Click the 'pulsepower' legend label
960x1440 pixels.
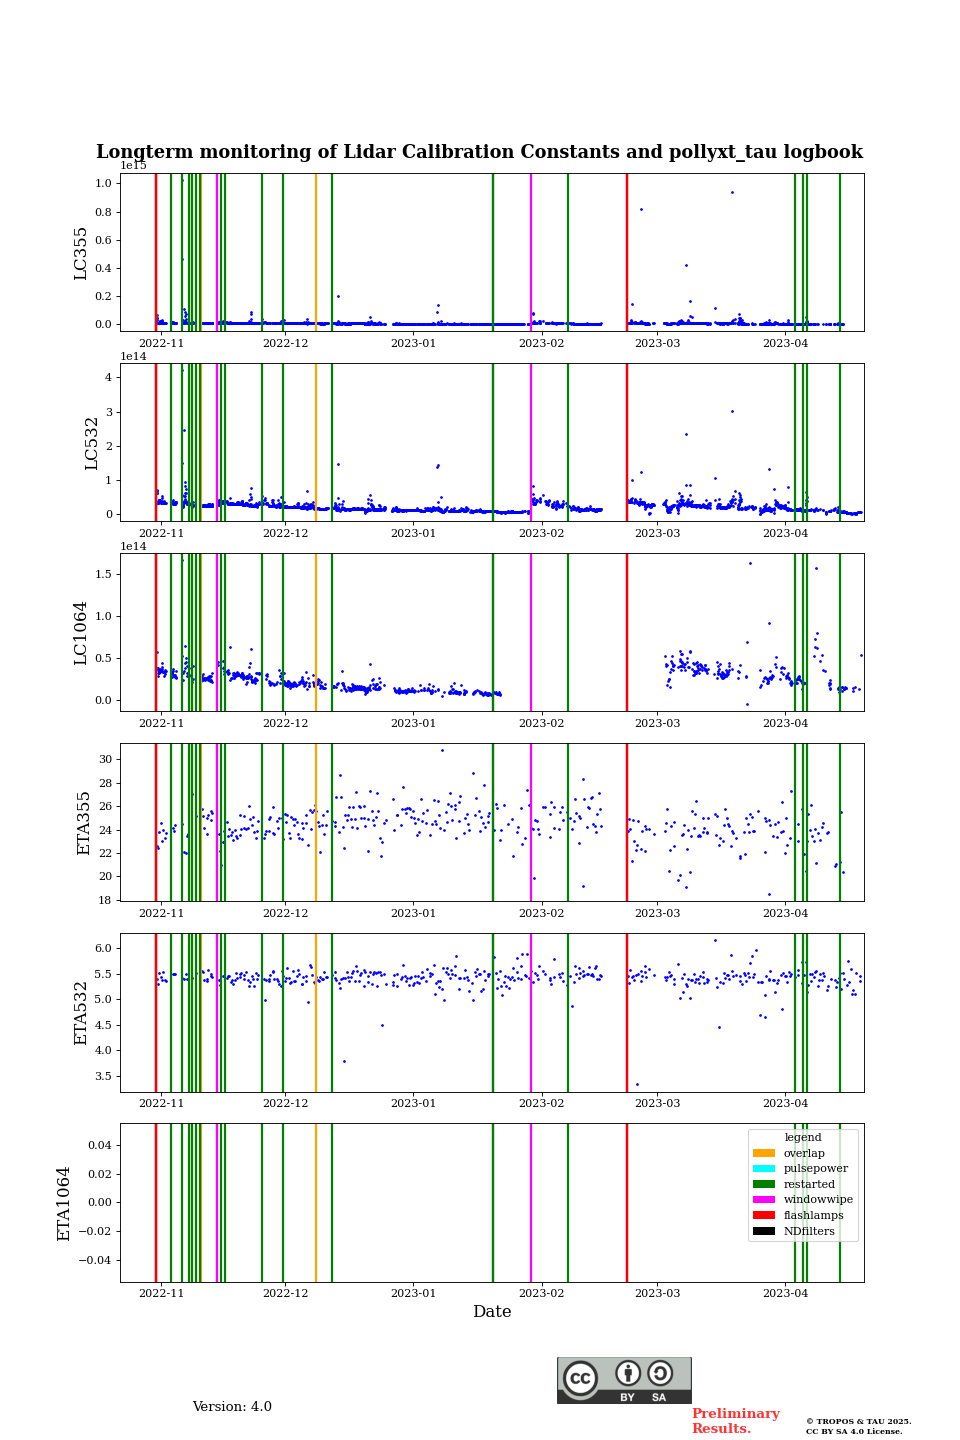pyautogui.click(x=815, y=1169)
